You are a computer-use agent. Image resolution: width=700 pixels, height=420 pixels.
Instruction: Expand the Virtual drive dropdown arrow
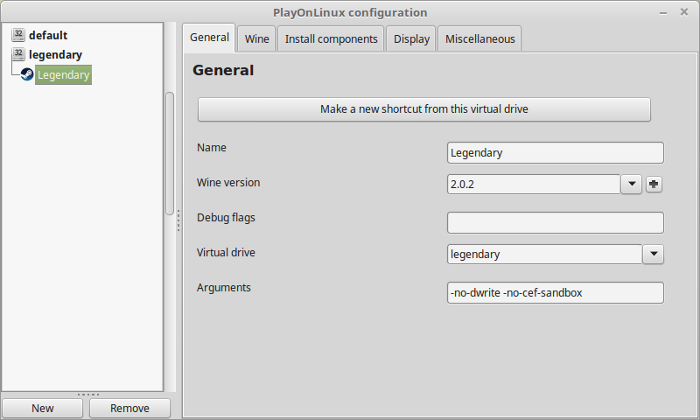coord(653,254)
